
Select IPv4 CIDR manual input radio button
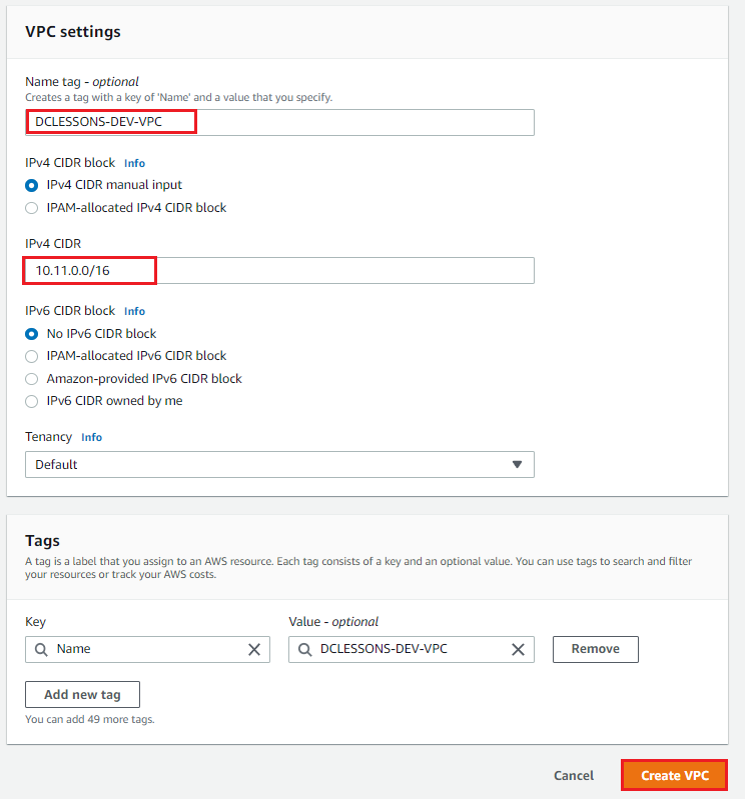(32, 186)
